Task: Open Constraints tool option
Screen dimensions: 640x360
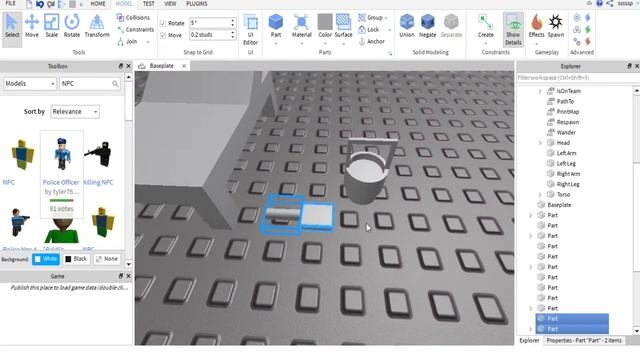Action: (x=135, y=30)
